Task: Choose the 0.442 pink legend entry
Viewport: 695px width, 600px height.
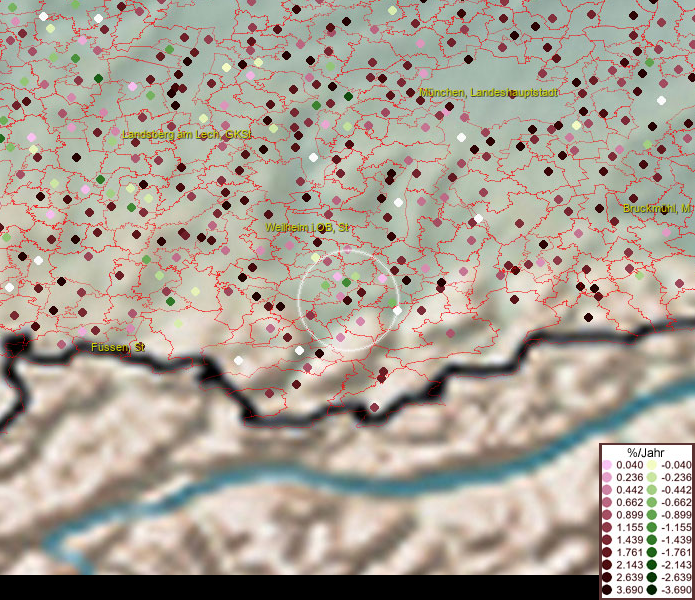Action: tap(608, 489)
